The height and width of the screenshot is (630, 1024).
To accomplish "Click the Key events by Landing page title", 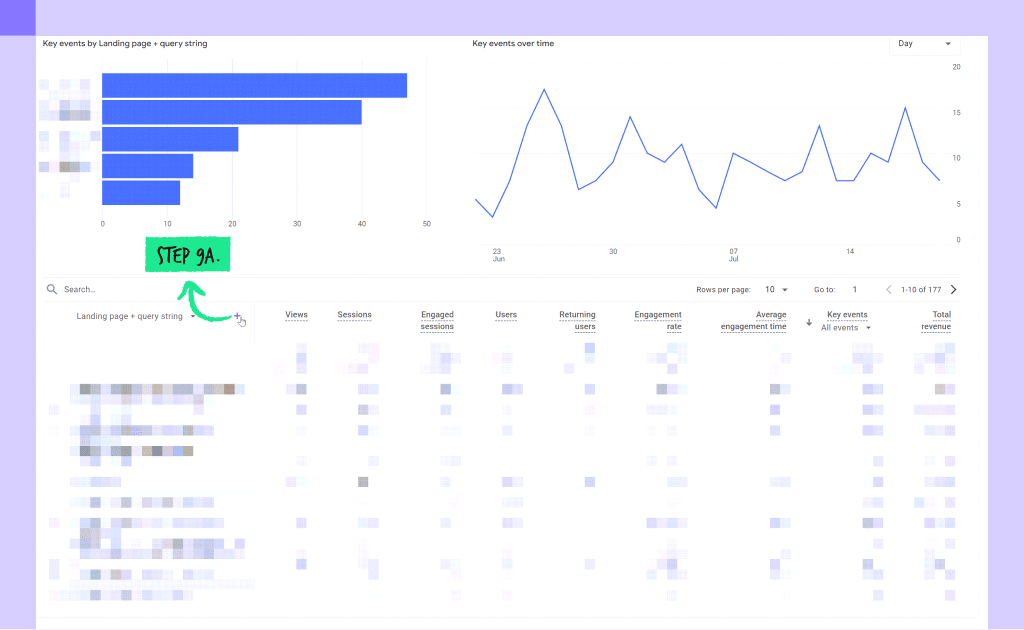I will pos(125,44).
